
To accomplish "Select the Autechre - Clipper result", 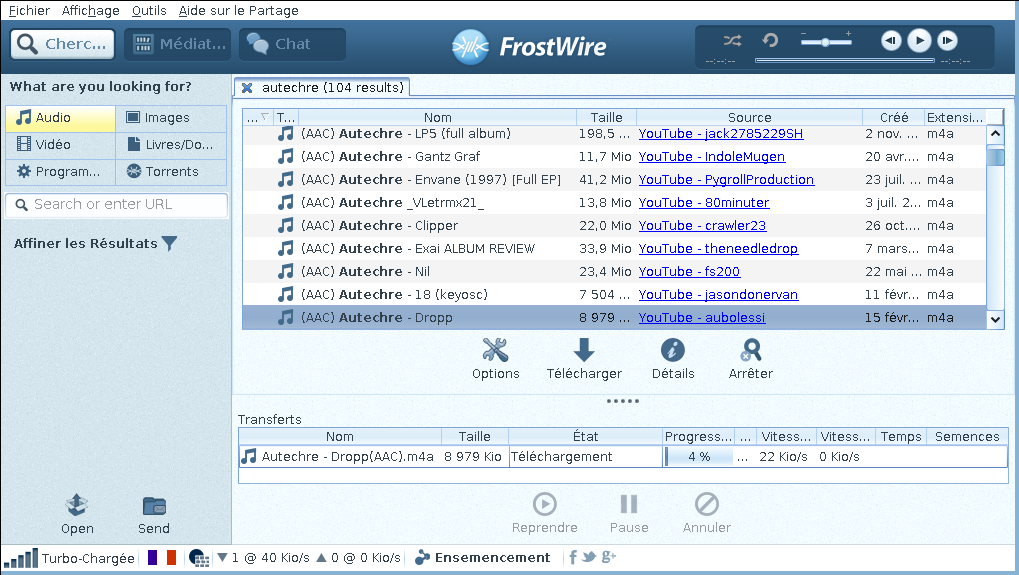I will (x=614, y=226).
